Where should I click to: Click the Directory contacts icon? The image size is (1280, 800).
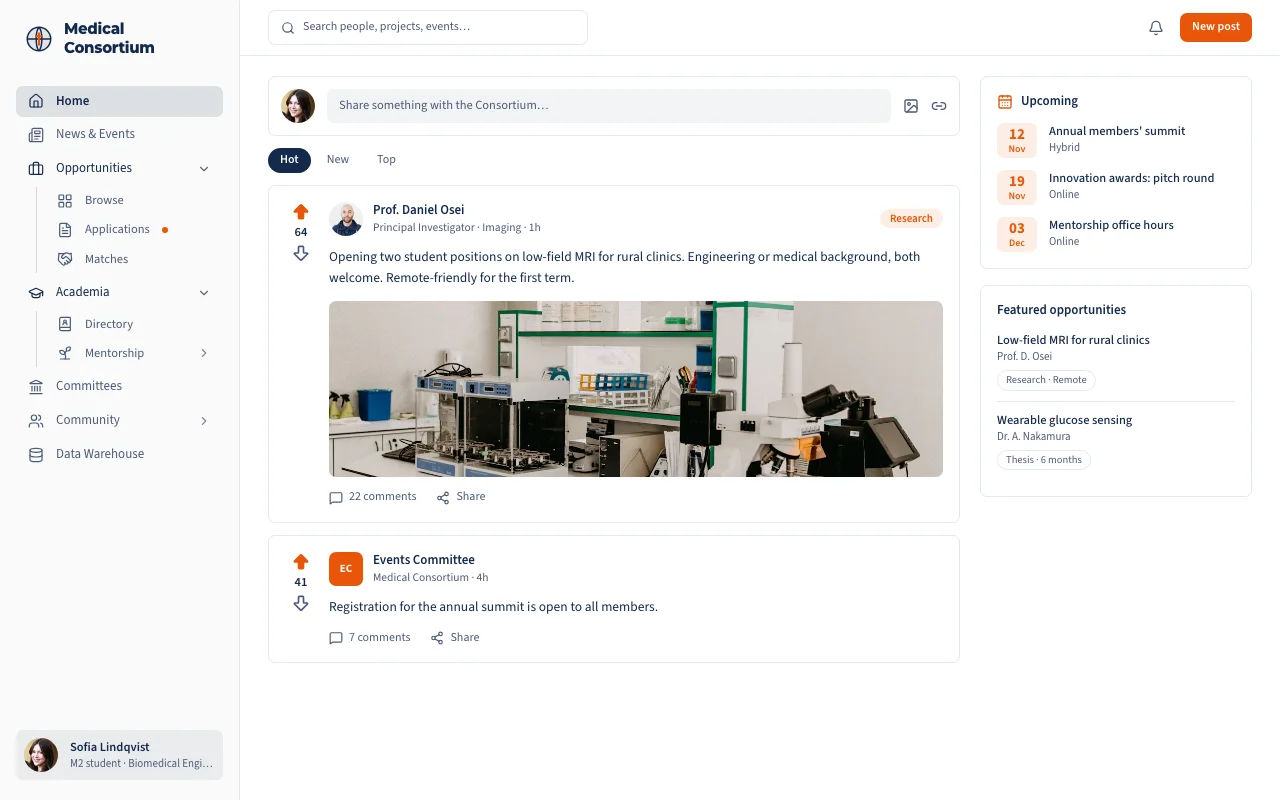pos(65,324)
